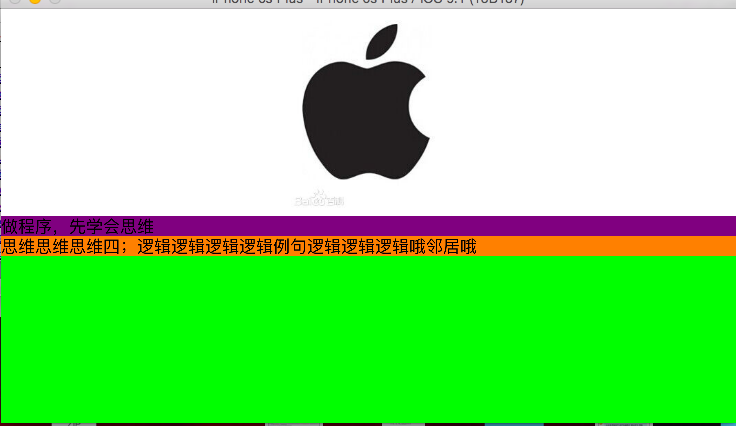Select the purple label reading 做程序，先学会思维

[x=368, y=226]
